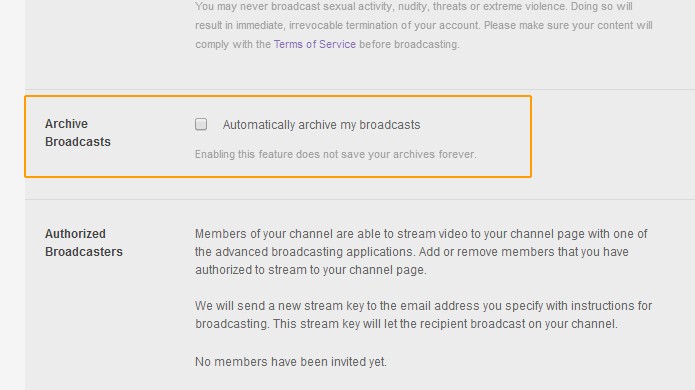Click the "Broadcasters" heading word
This screenshot has width=695, height=390.
pos(84,252)
